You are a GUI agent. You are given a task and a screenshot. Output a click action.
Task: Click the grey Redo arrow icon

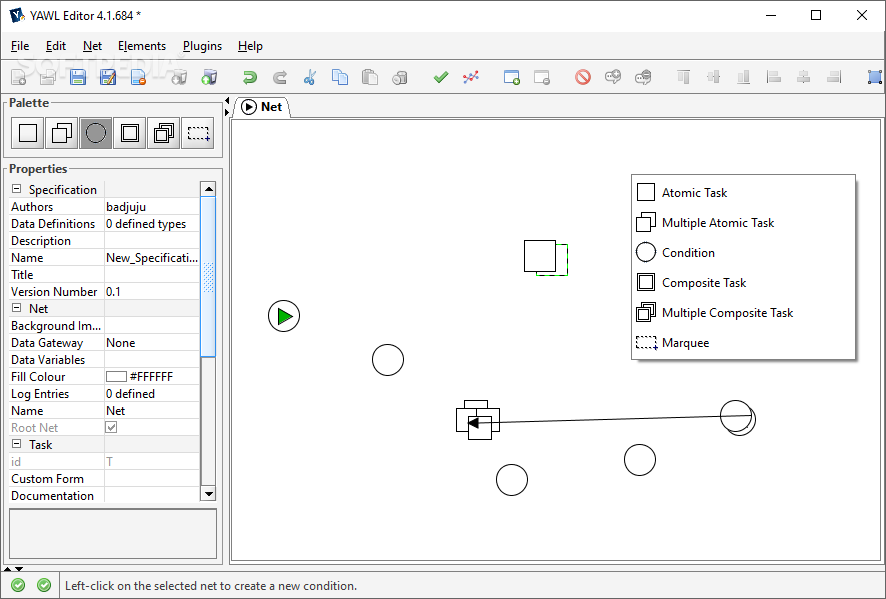pyautogui.click(x=280, y=77)
